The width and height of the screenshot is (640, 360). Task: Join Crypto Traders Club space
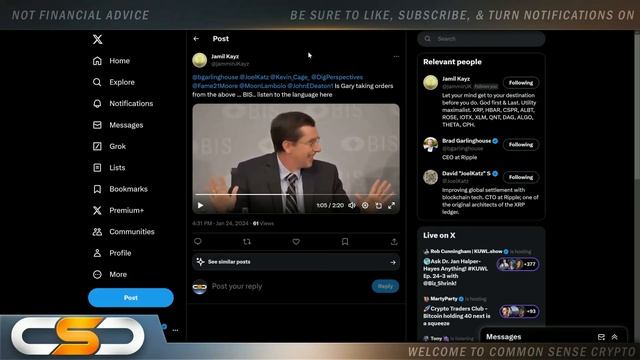tap(457, 316)
